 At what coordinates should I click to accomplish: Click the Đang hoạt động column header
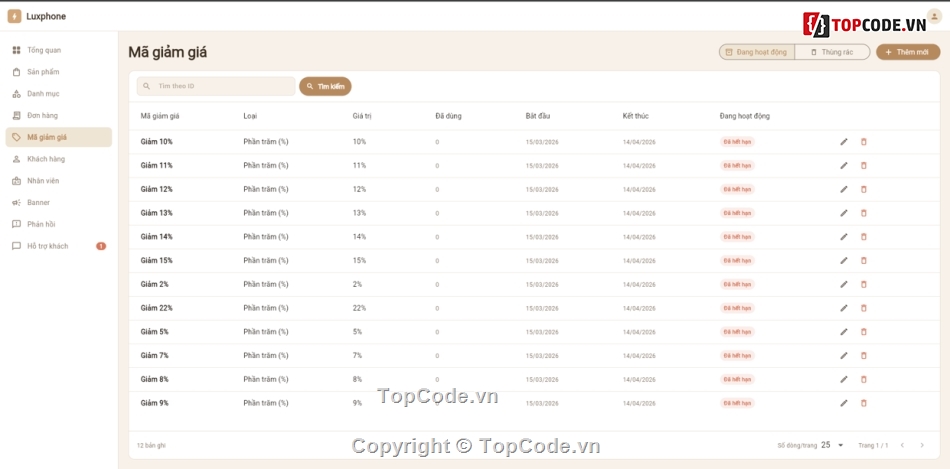745,116
